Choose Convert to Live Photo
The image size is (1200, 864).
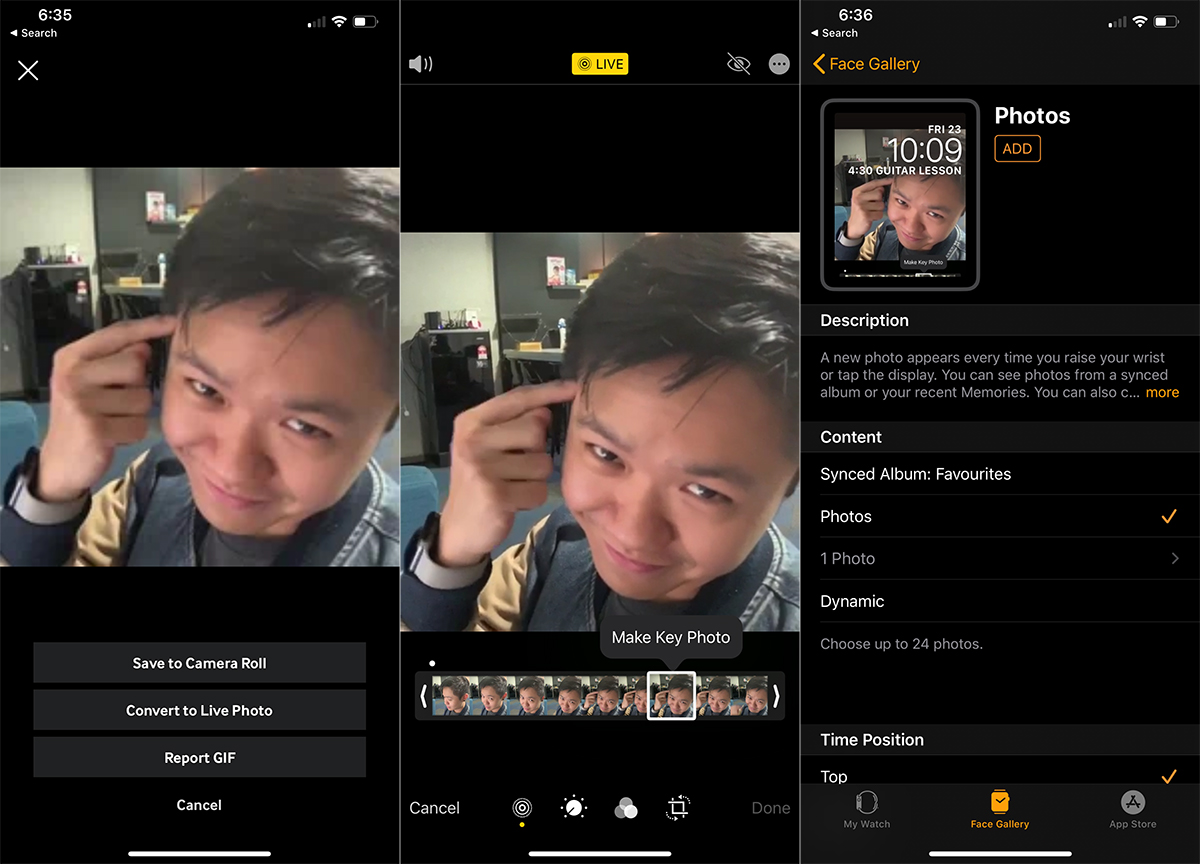click(x=199, y=710)
